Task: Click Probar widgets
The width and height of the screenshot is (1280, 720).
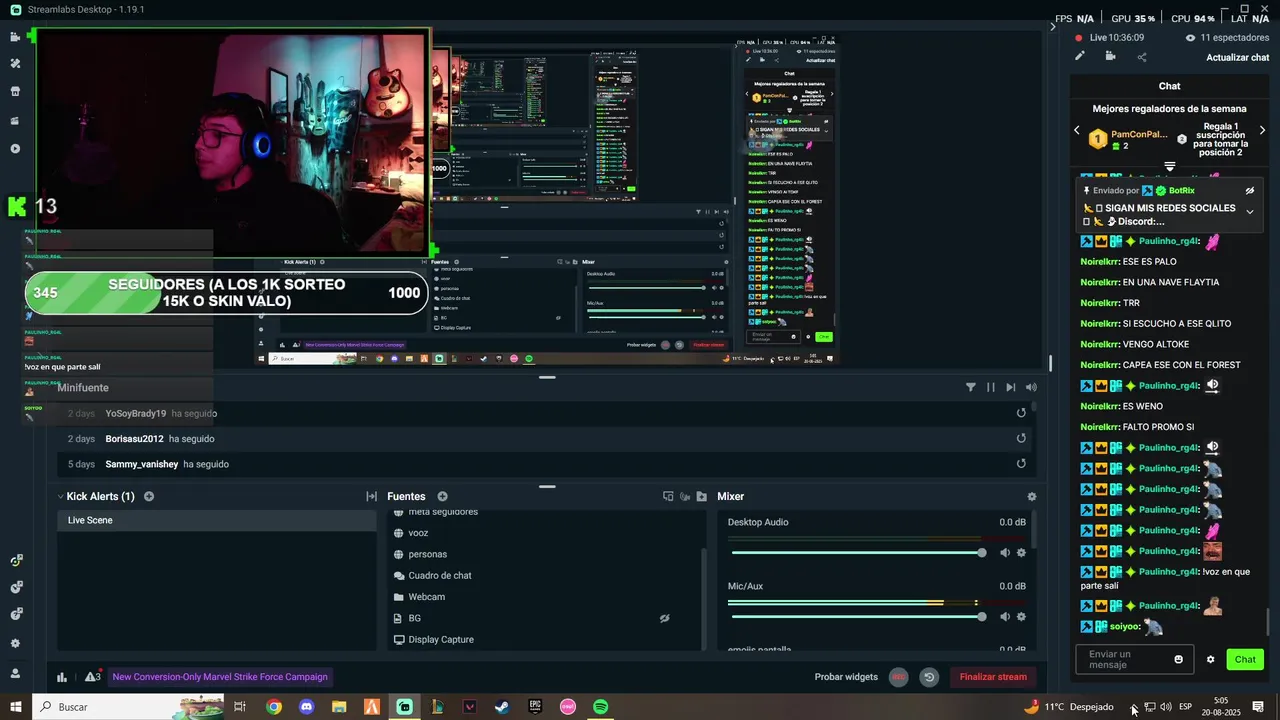Action: 846,677
